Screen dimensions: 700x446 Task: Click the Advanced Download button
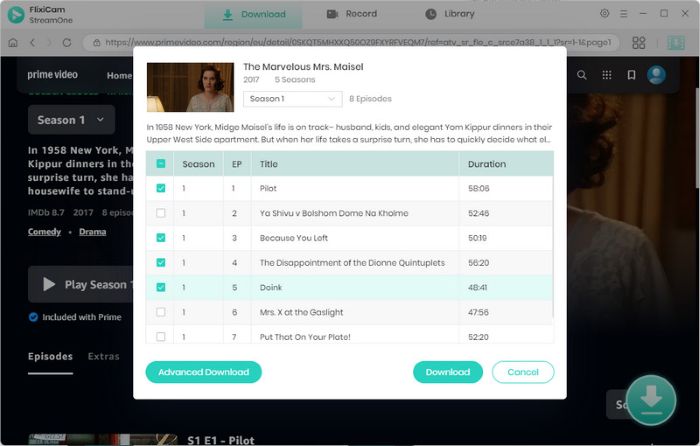[x=204, y=372]
